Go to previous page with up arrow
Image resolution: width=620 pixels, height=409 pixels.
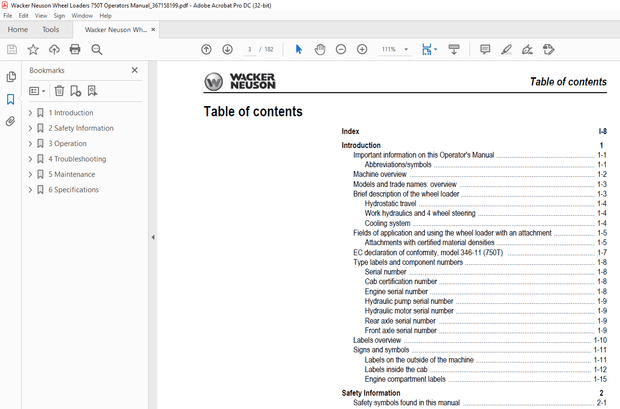coord(206,49)
